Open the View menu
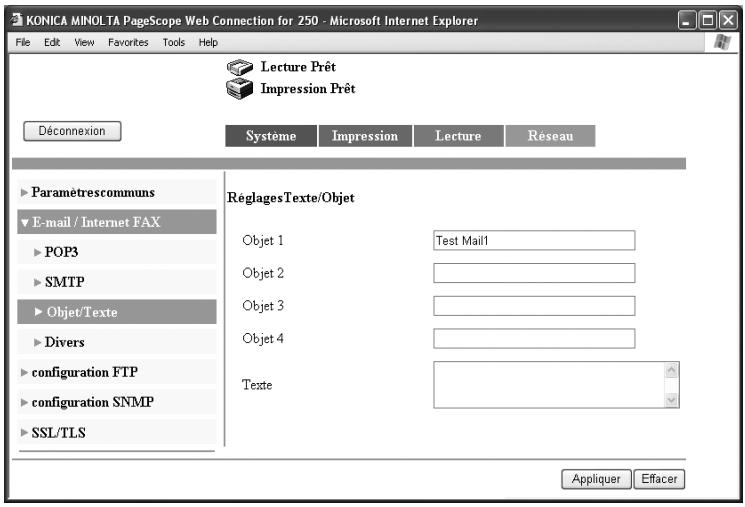 click(84, 42)
